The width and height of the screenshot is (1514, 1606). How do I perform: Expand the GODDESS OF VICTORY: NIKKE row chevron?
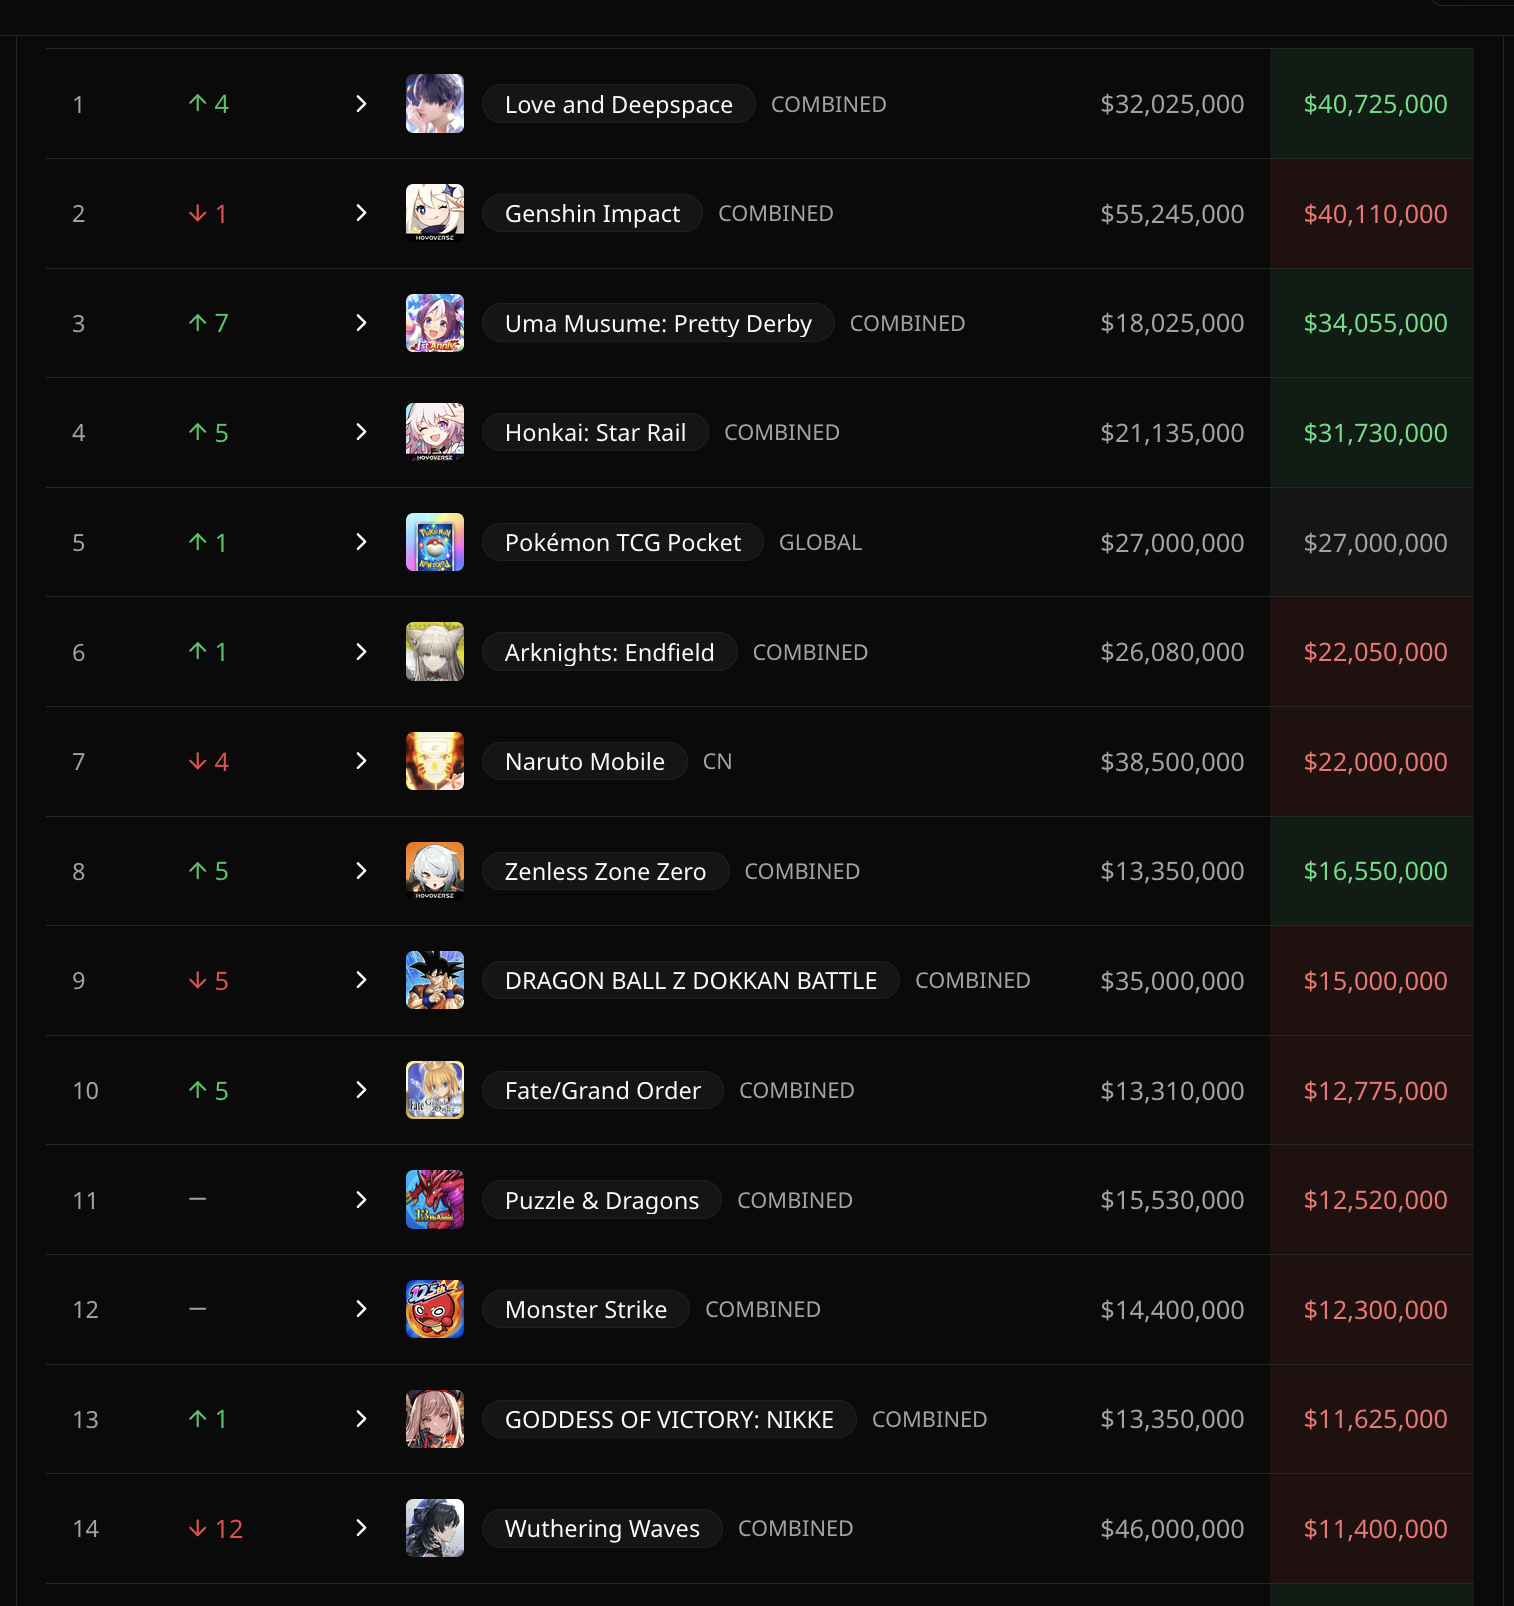coord(361,1419)
